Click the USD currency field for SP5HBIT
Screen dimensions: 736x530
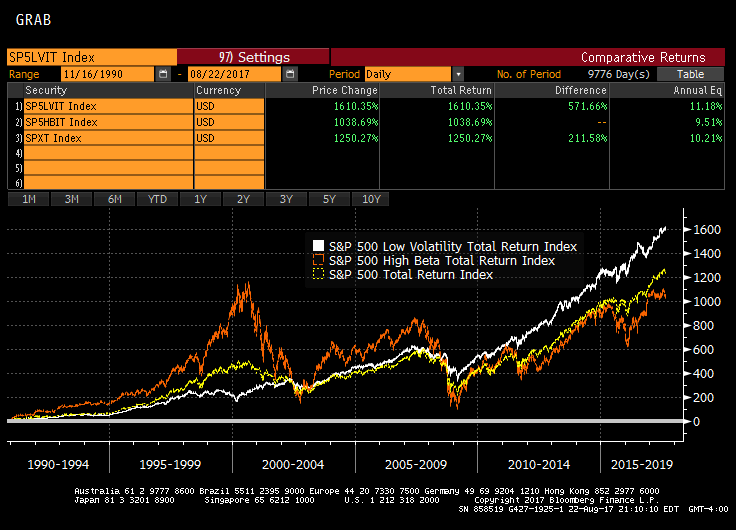229,122
